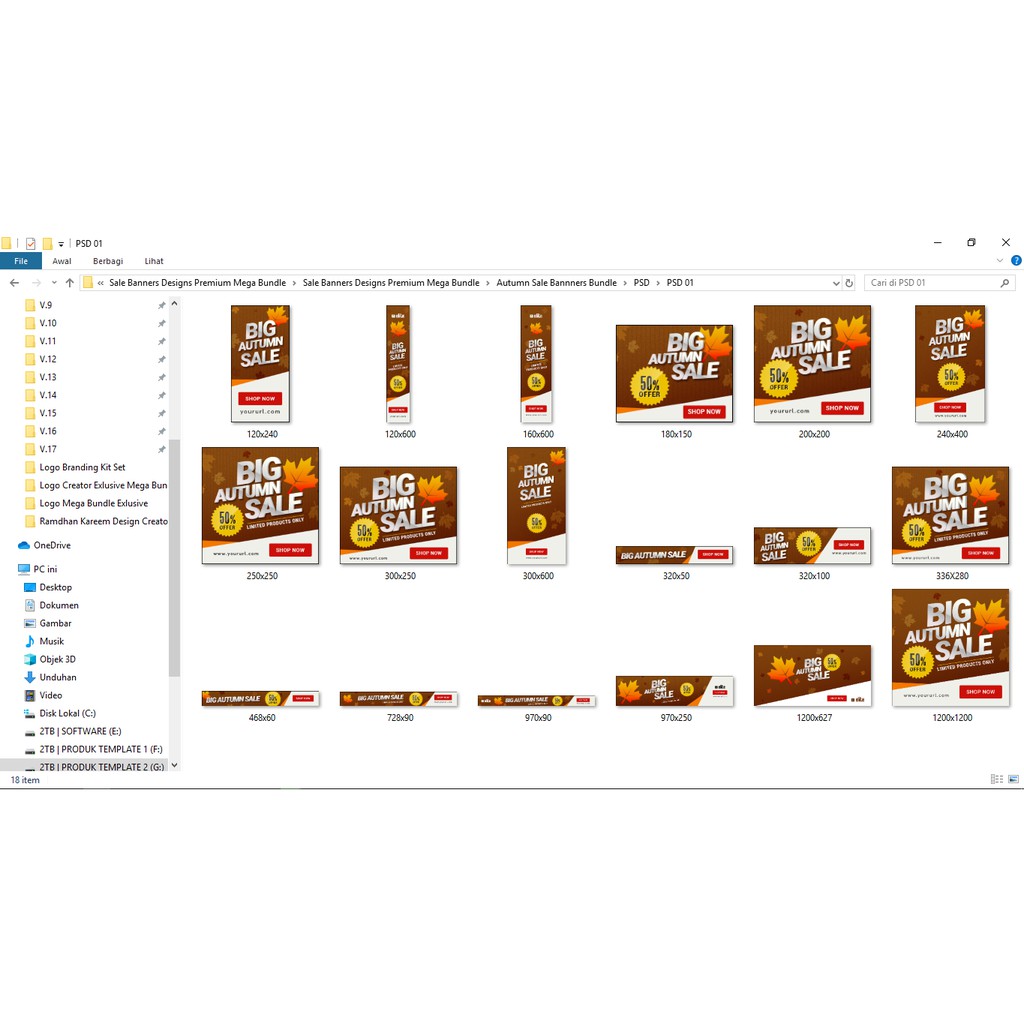Open the File ribbon tab
The image size is (1024, 1024).
pos(21,261)
